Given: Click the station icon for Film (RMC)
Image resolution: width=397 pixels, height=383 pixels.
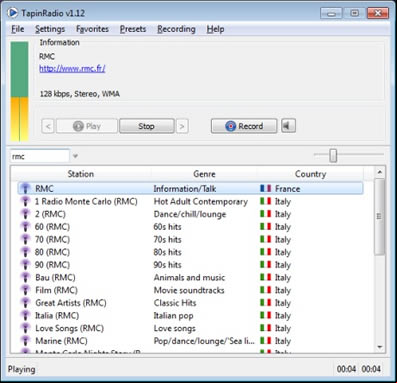Looking at the screenshot, I should [x=25, y=290].
